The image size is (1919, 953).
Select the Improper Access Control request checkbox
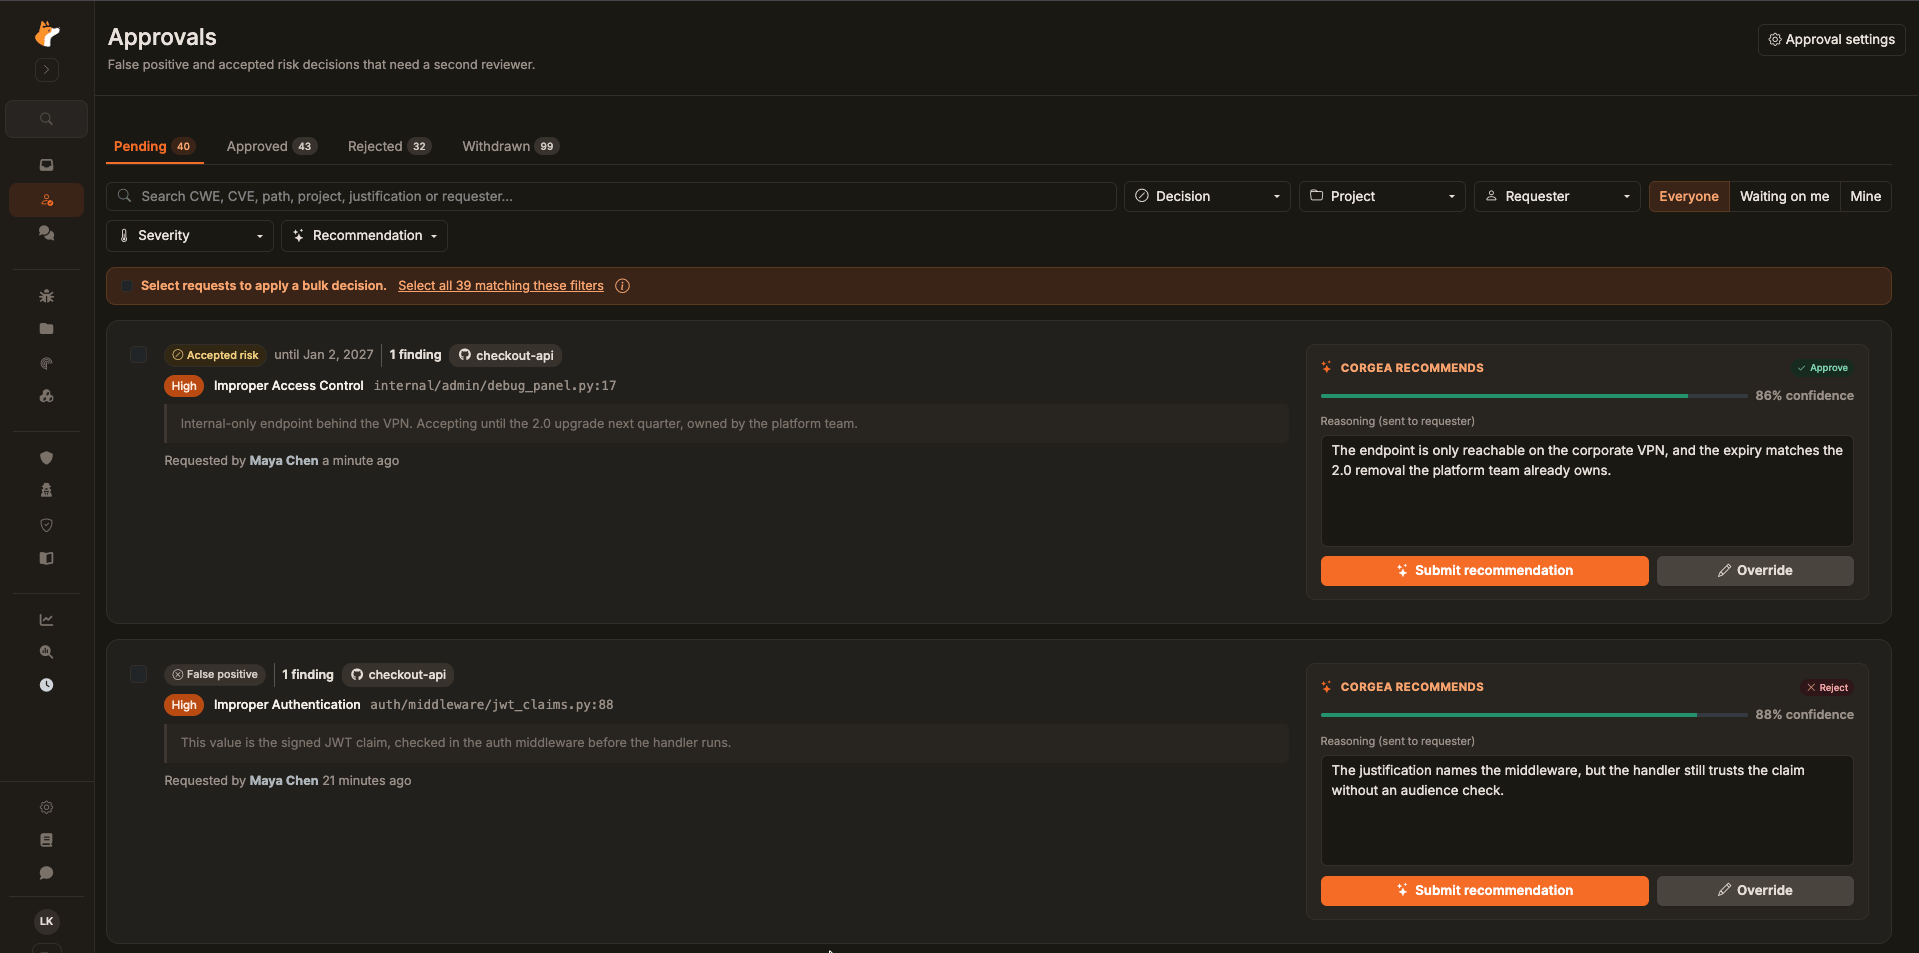pyautogui.click(x=138, y=355)
